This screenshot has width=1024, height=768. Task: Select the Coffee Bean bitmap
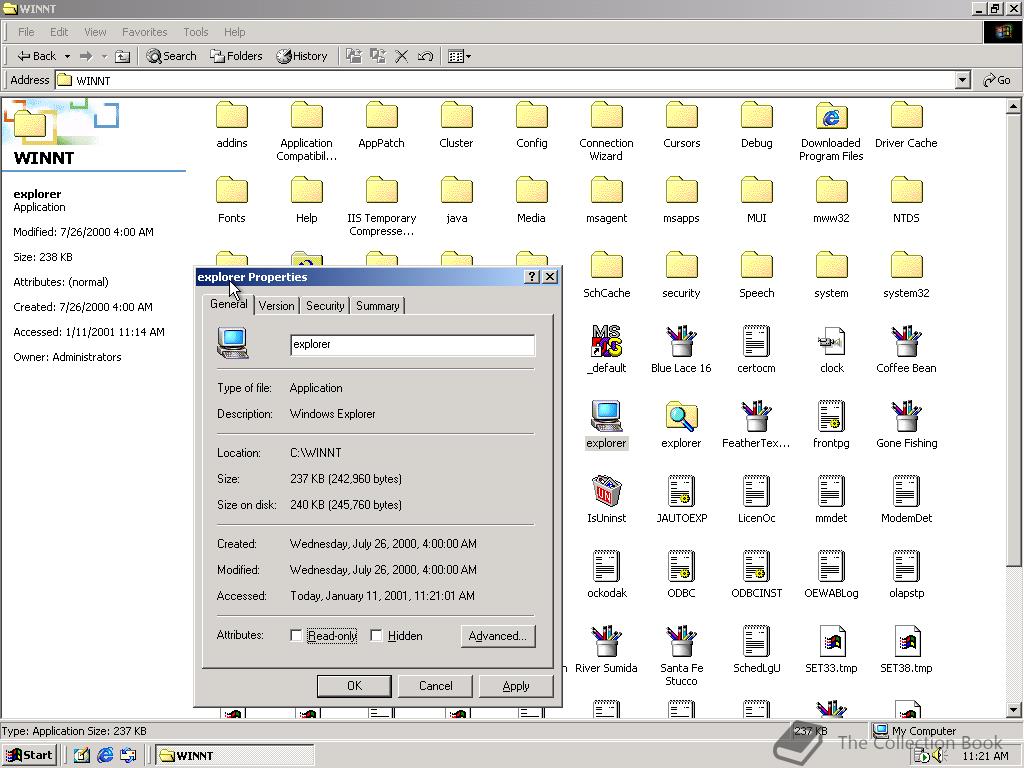pyautogui.click(x=906, y=349)
